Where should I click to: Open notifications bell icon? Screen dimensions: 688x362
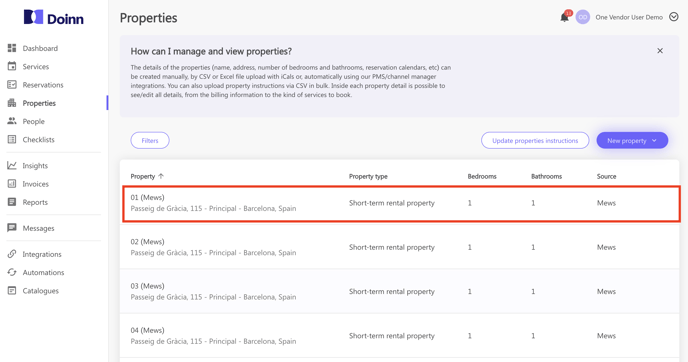click(x=564, y=17)
